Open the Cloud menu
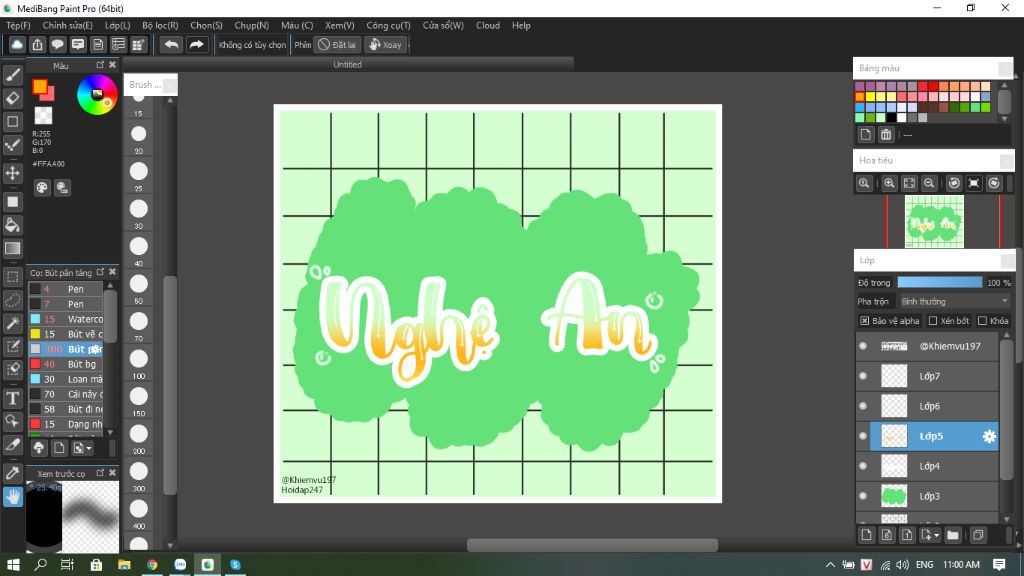Viewport: 1024px width, 576px height. tap(488, 25)
